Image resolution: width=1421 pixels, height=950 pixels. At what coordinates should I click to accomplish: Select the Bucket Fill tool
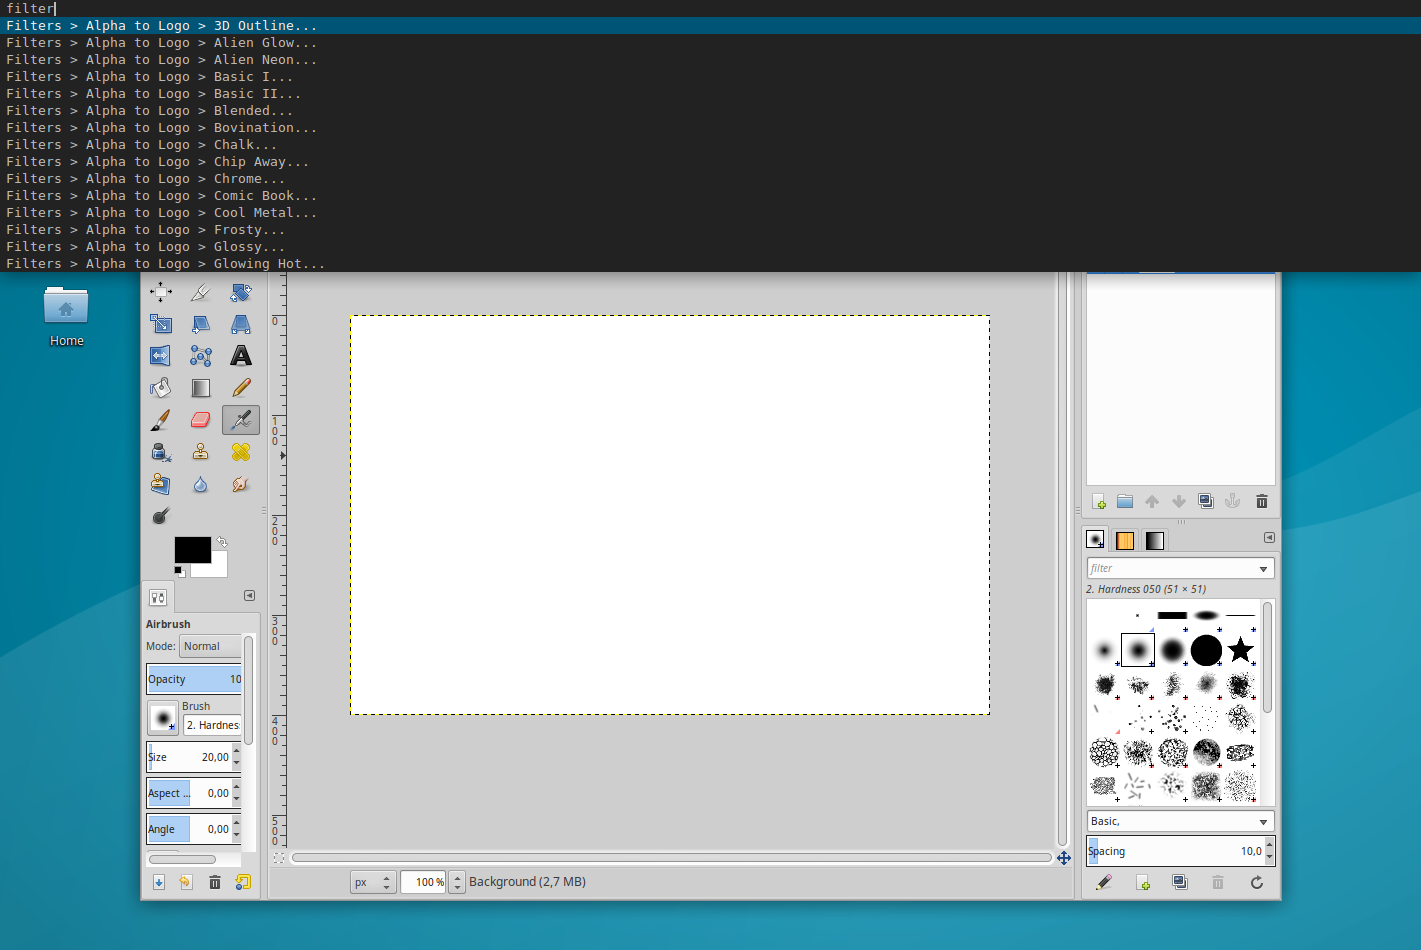click(x=160, y=387)
